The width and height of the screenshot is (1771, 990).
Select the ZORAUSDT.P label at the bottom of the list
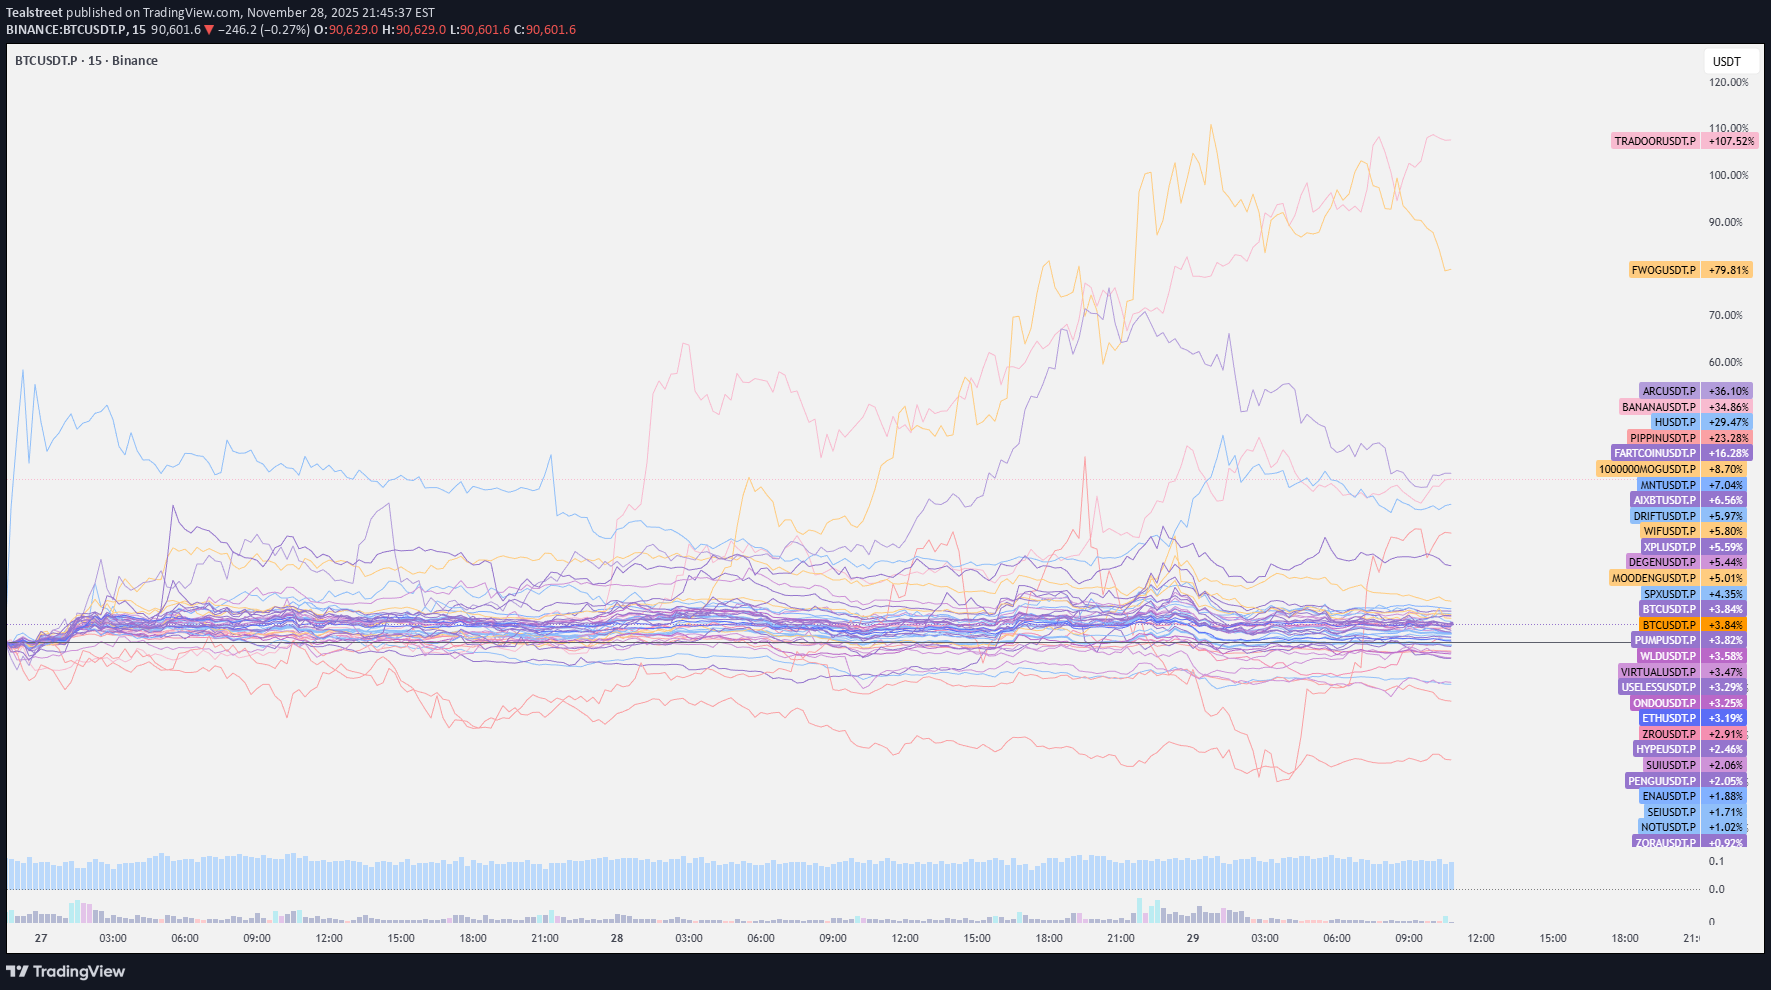1665,842
